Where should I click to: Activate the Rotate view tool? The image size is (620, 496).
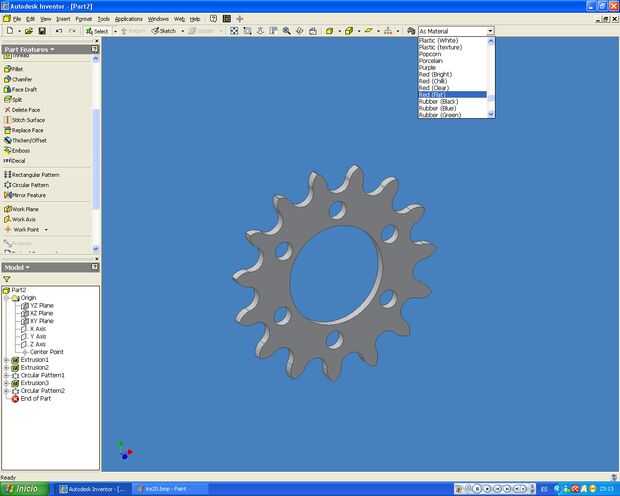coord(299,30)
